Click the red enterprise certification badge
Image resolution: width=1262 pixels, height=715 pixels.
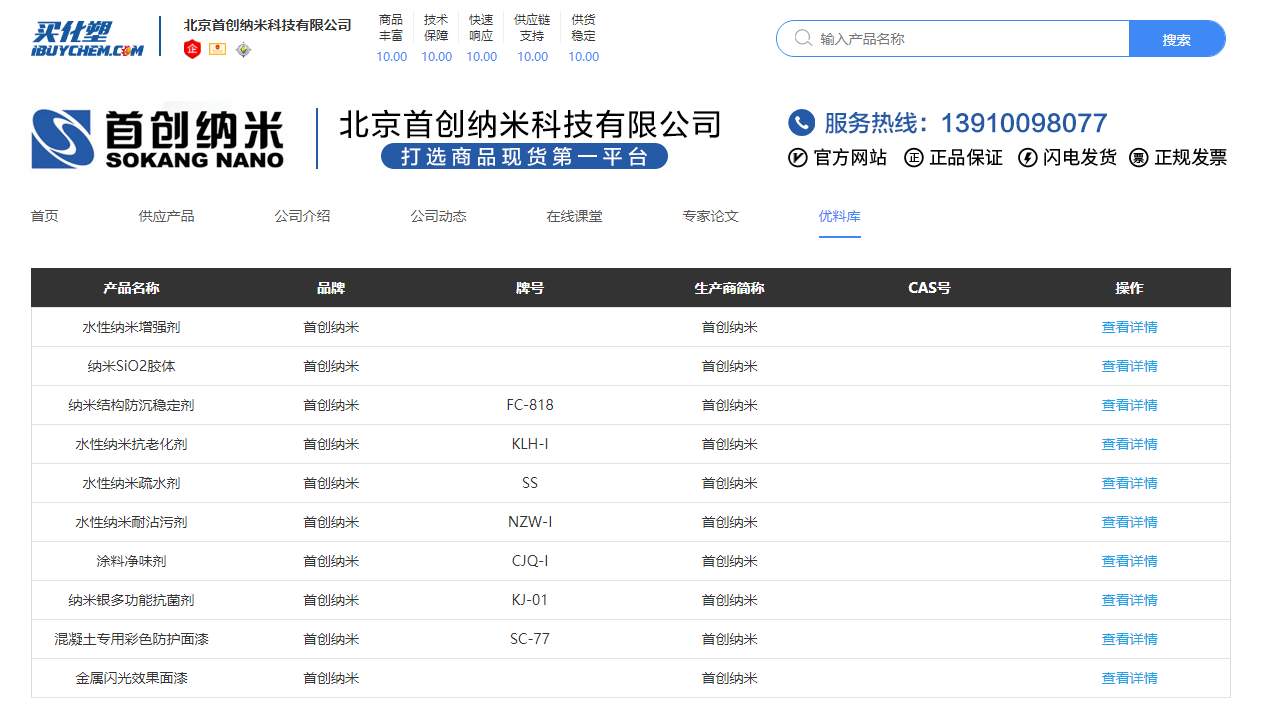click(x=193, y=49)
